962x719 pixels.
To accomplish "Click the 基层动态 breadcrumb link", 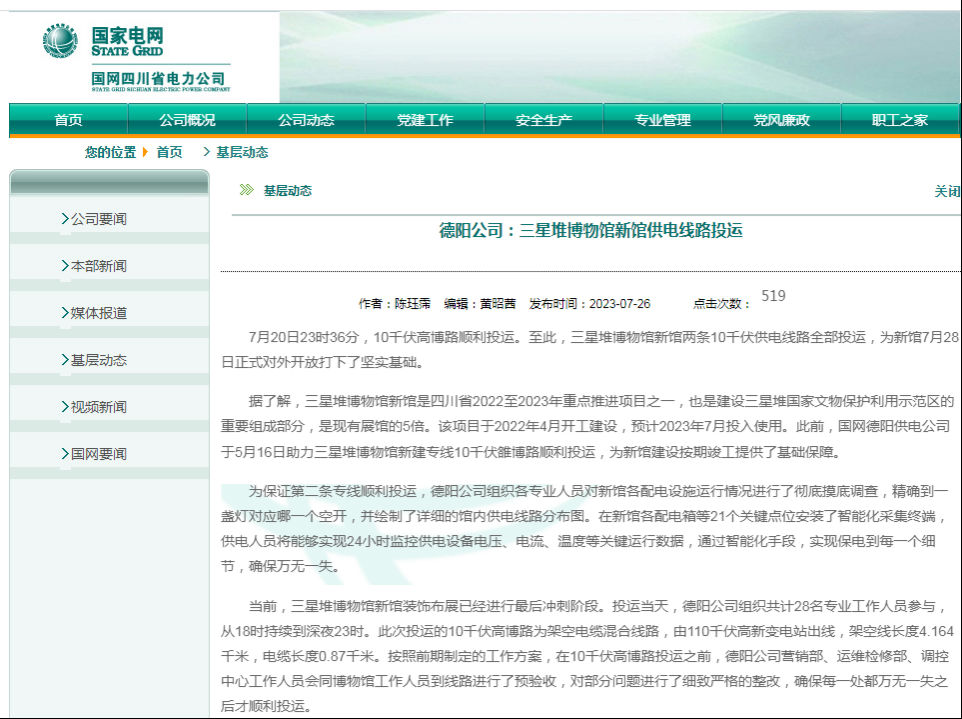I will (242, 152).
